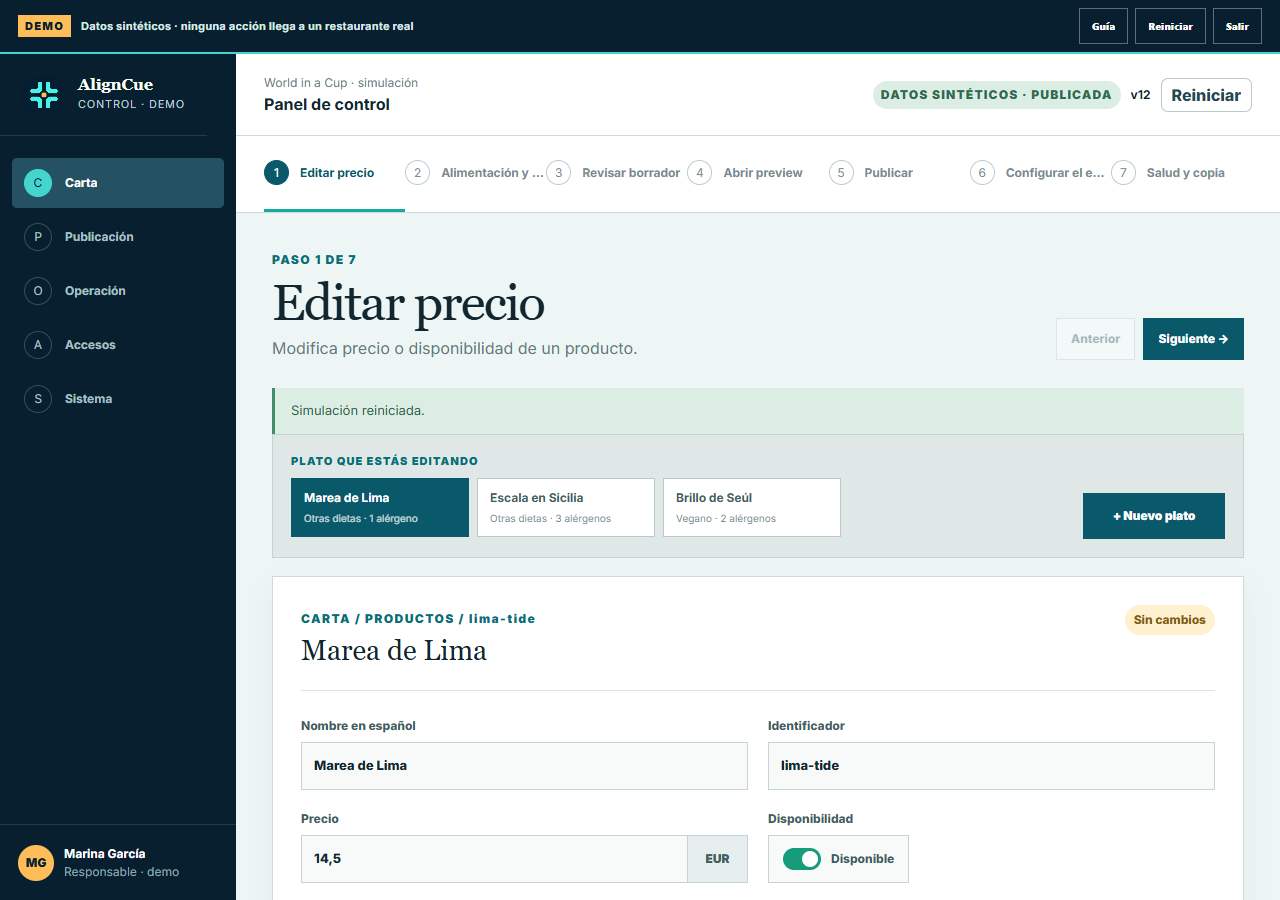Viewport: 1280px width, 900px height.
Task: Go to step 3 Revisar borrador
Action: coord(616,173)
